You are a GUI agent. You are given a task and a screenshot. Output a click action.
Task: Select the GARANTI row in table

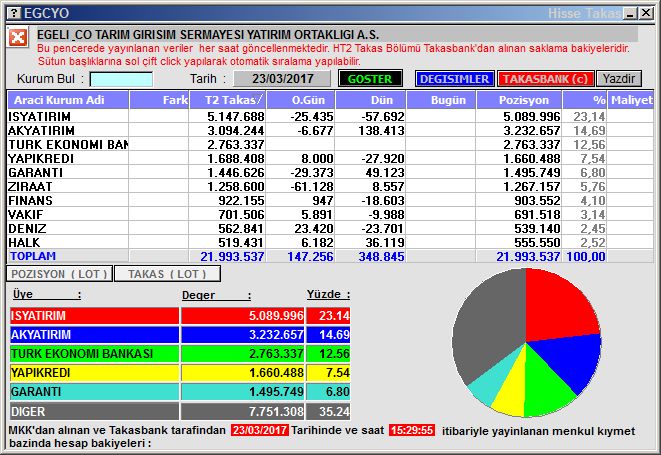coord(330,172)
